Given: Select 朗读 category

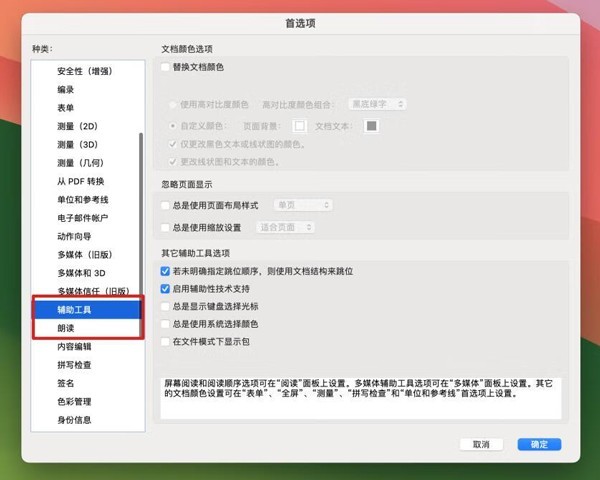Looking at the screenshot, I should pos(88,328).
